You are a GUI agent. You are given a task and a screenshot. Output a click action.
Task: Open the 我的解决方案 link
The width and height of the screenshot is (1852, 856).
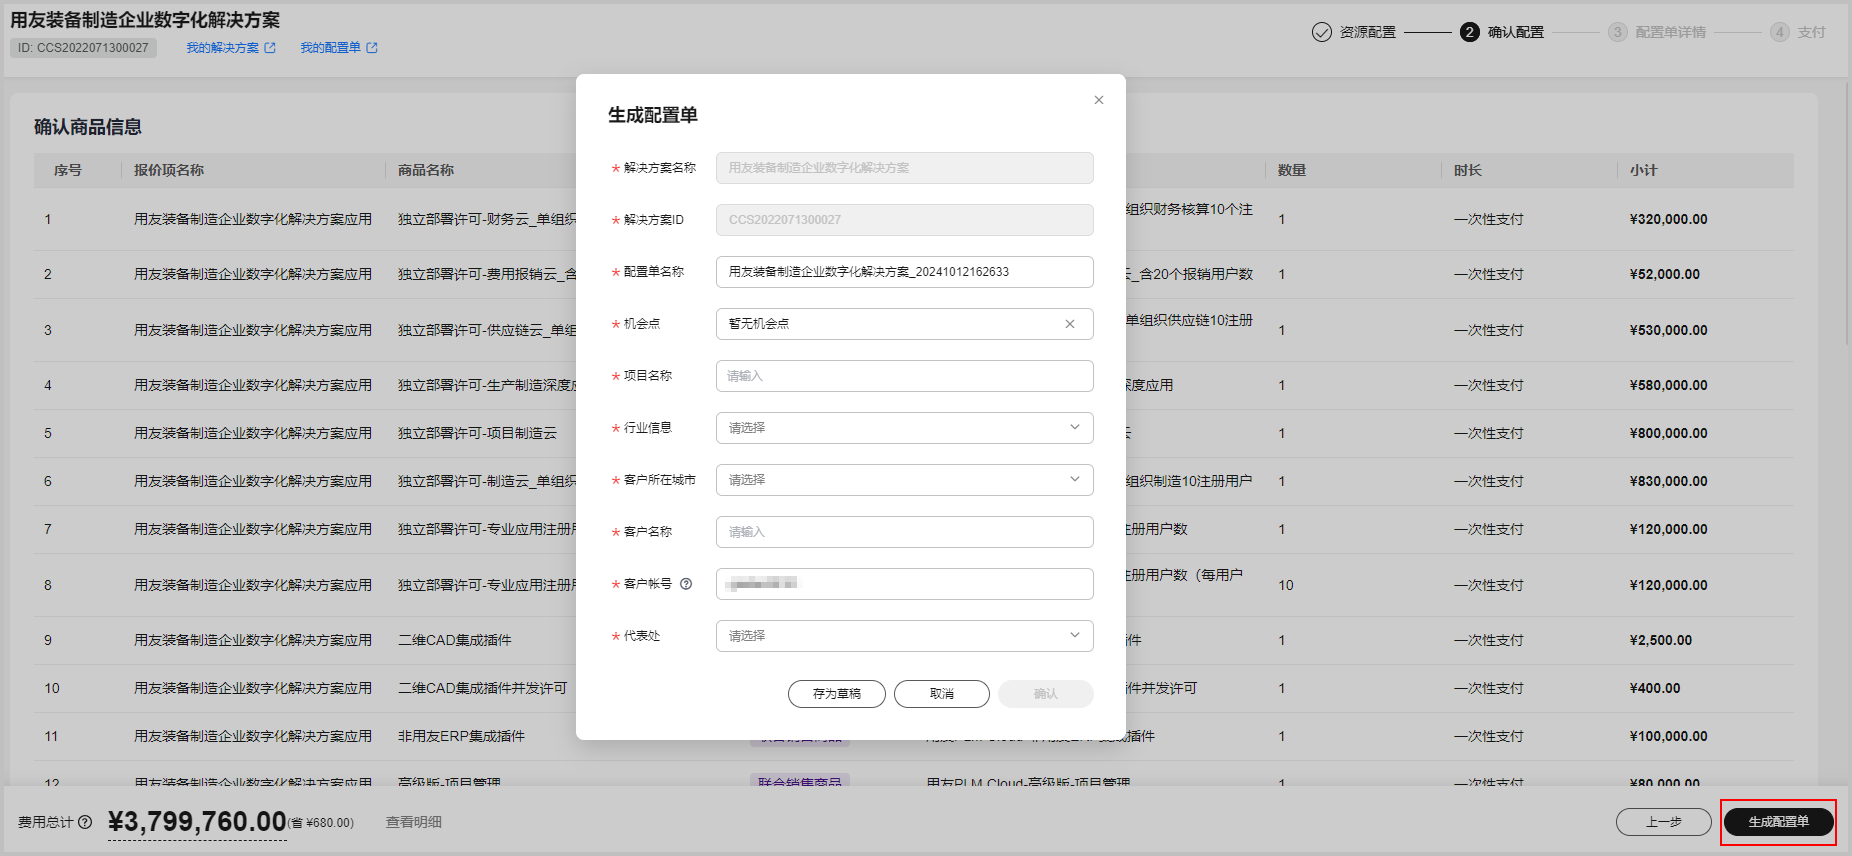(222, 48)
